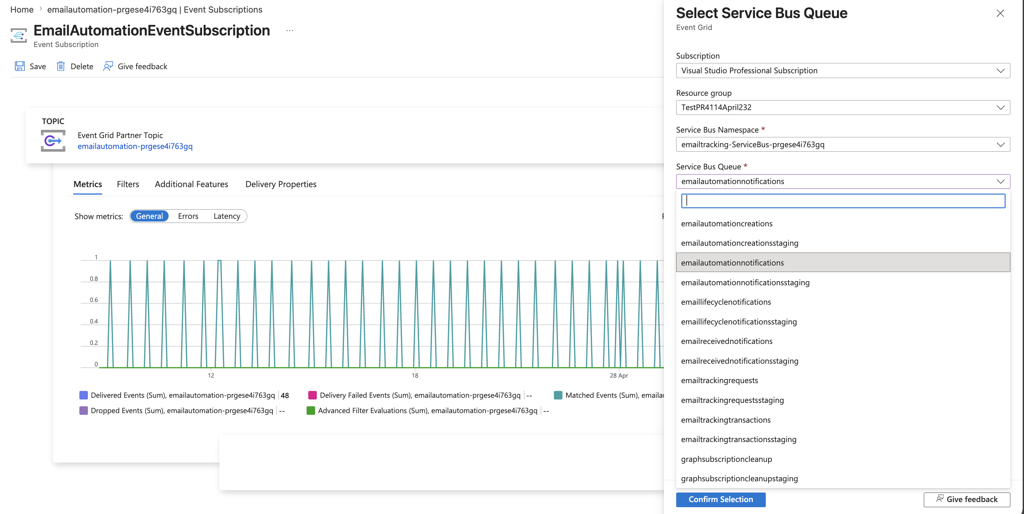Click the Event Grid Partner Topic icon
Viewport: 1024px width, 514px height.
click(x=53, y=140)
